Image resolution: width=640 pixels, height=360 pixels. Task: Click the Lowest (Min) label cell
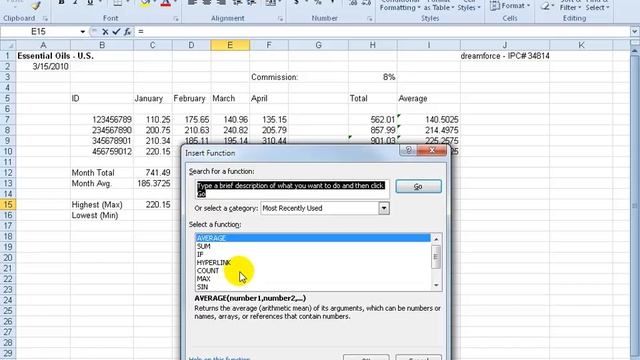click(102, 215)
